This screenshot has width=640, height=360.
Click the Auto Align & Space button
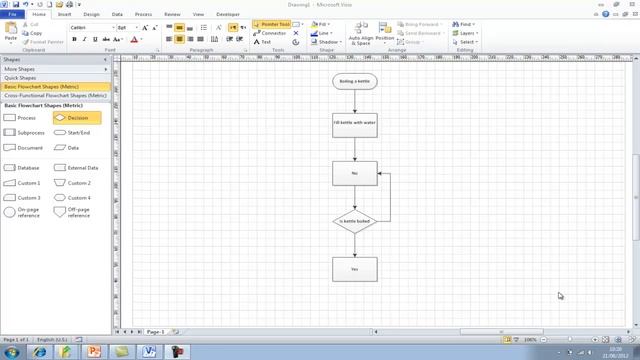[x=361, y=33]
